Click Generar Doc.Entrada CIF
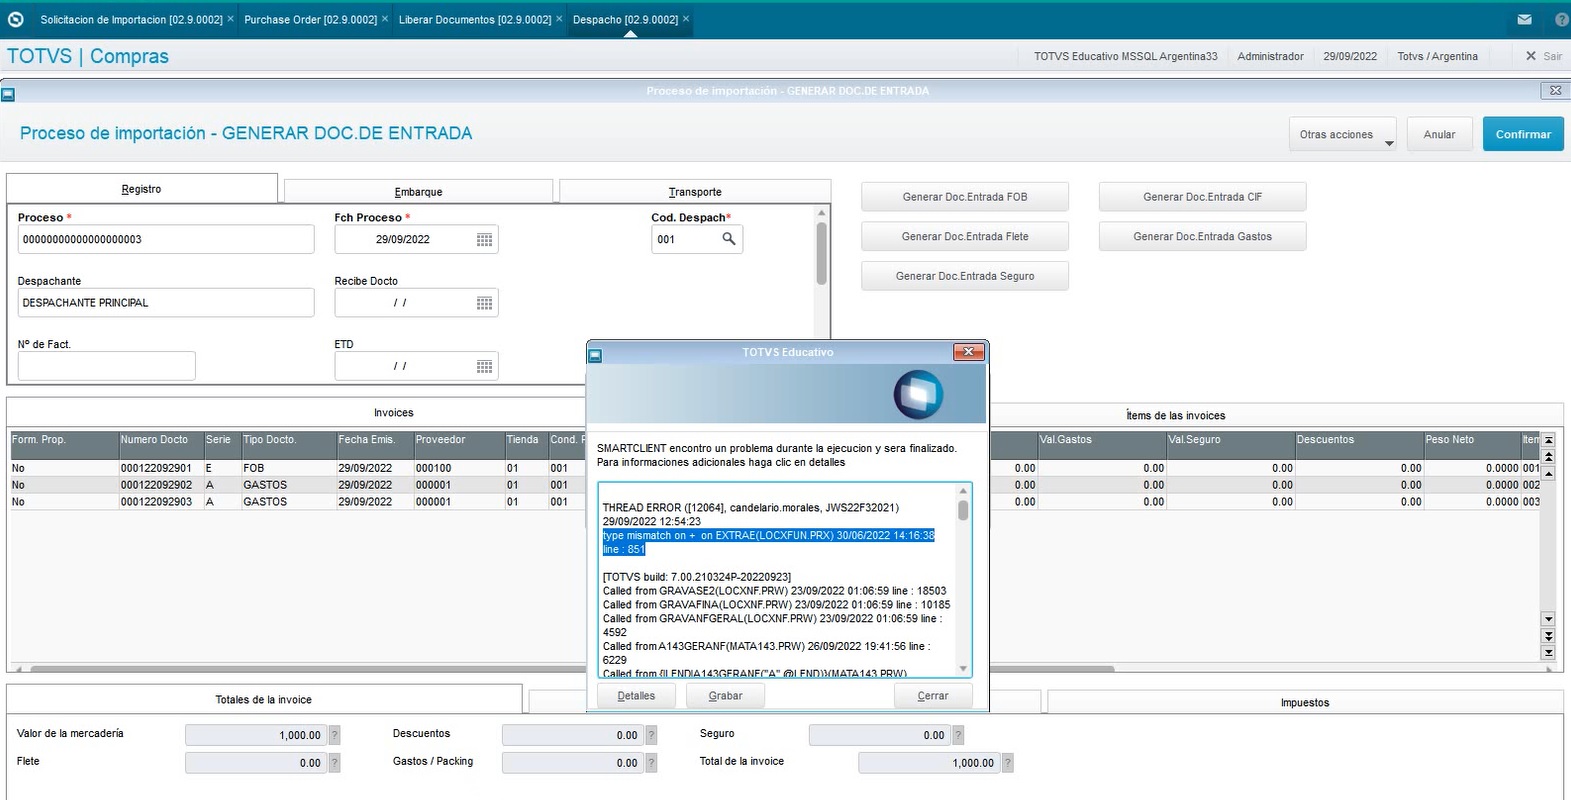Viewport: 1571px width, 800px height. (x=1202, y=197)
